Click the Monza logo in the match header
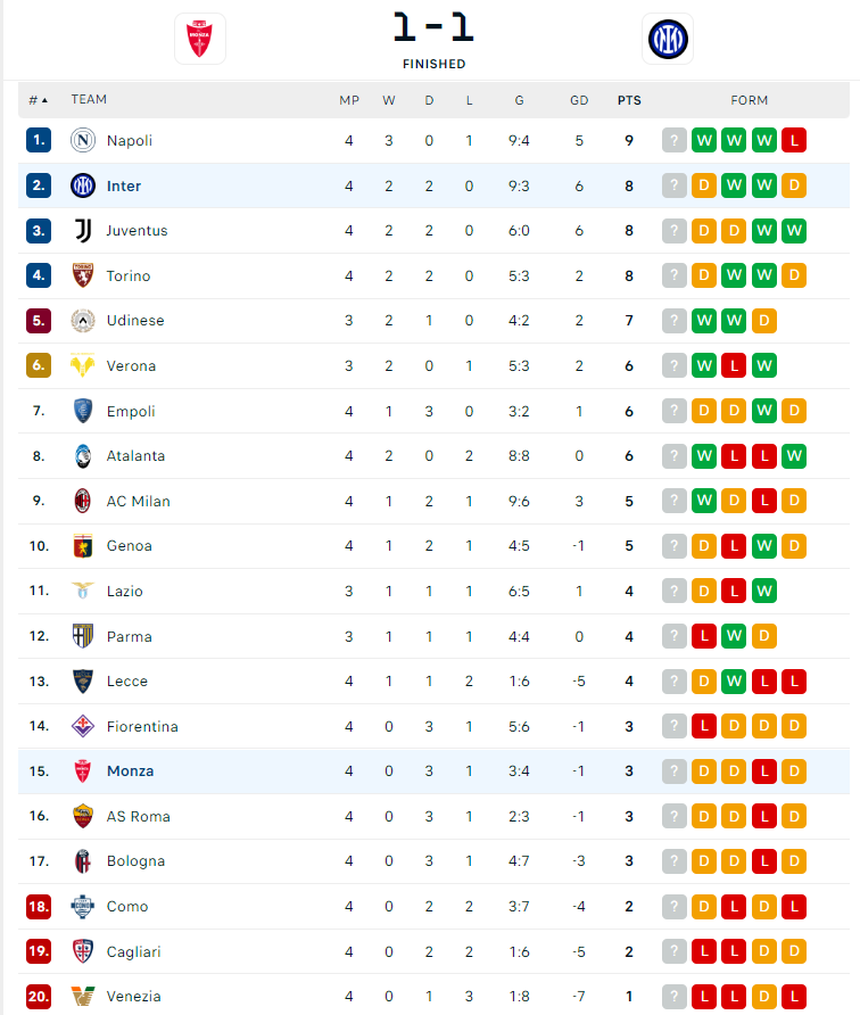 pos(200,38)
